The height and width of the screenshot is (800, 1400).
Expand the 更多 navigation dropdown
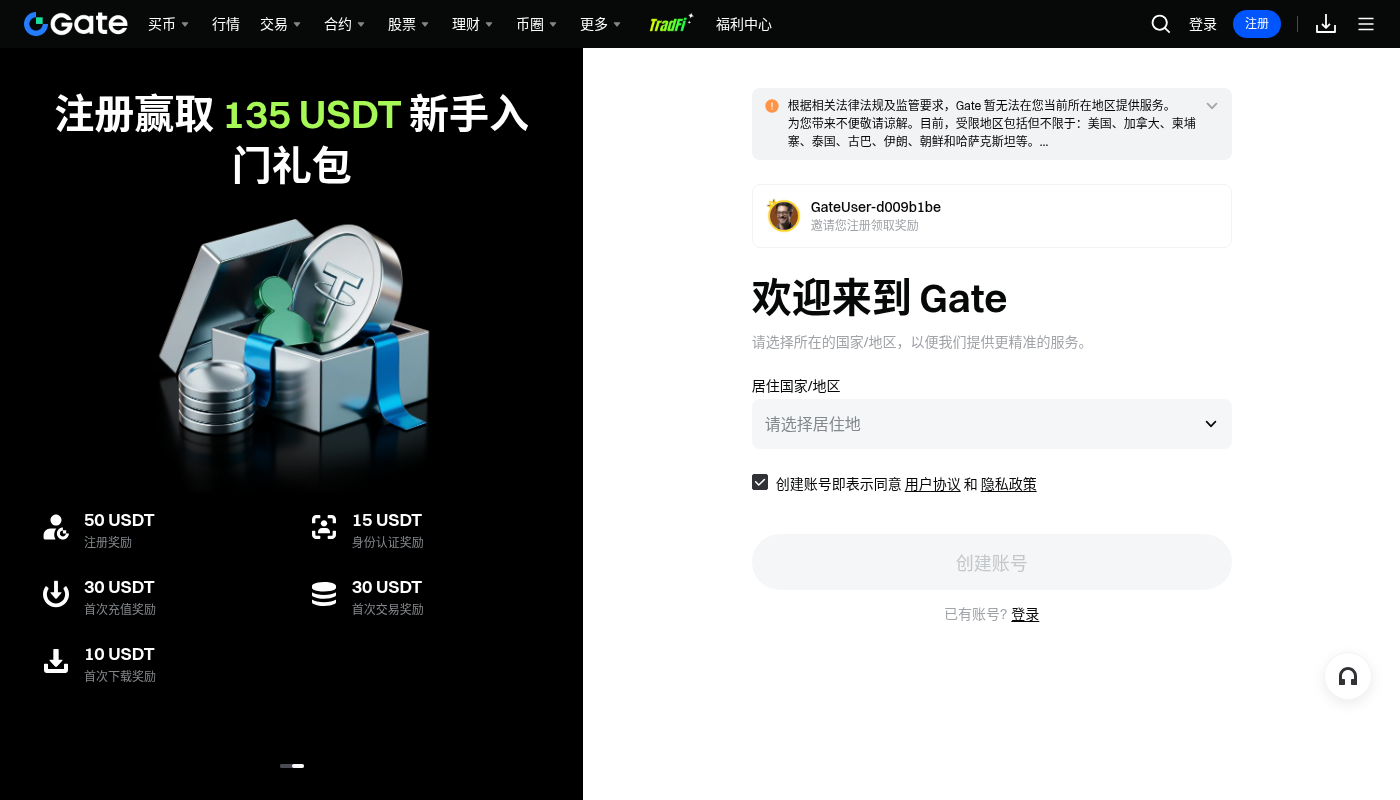(600, 24)
